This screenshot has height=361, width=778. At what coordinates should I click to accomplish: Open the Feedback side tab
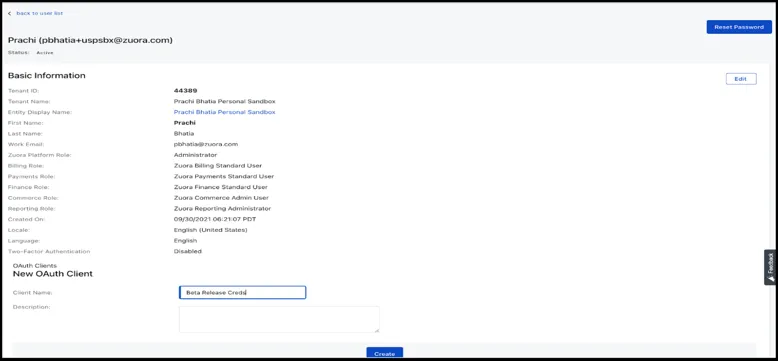771,267
